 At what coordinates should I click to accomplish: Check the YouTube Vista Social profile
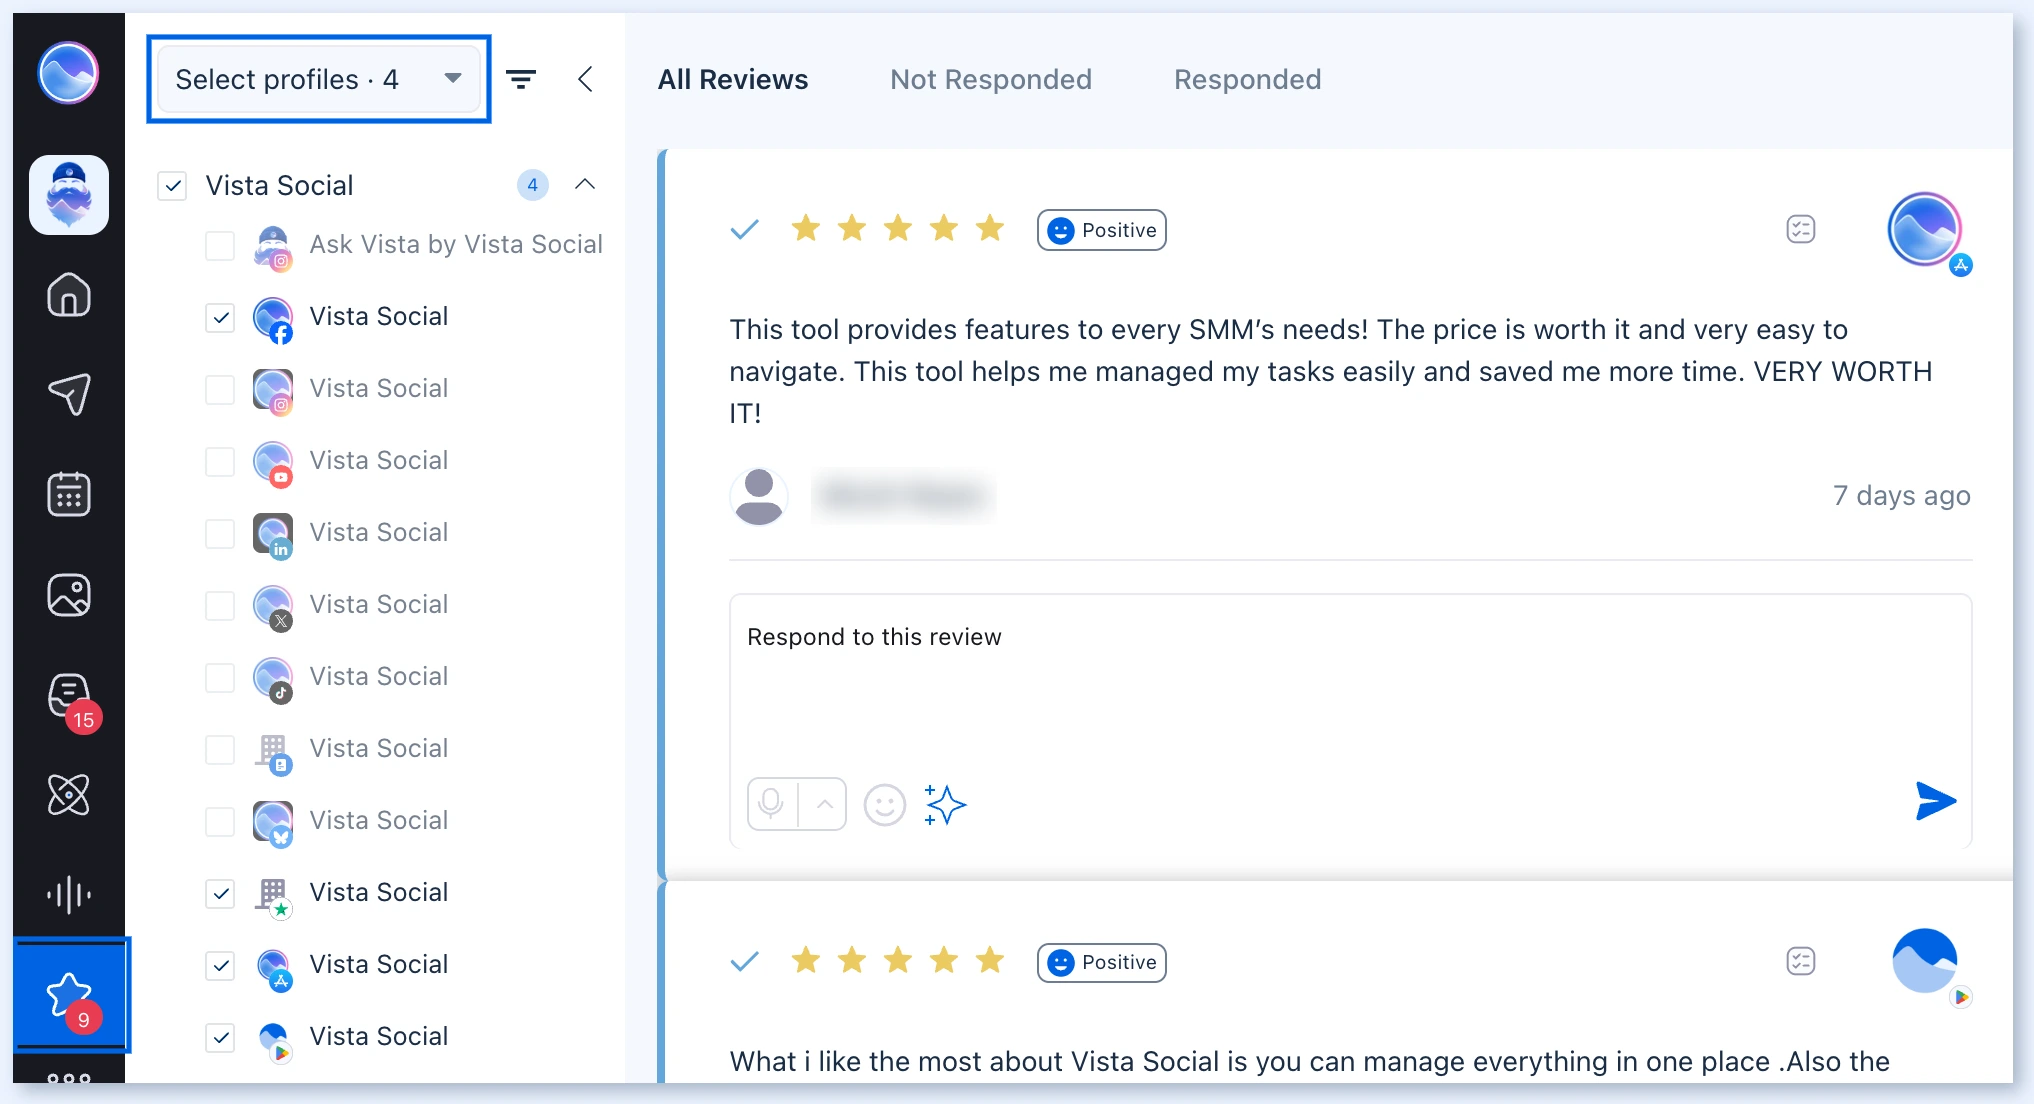(x=220, y=462)
